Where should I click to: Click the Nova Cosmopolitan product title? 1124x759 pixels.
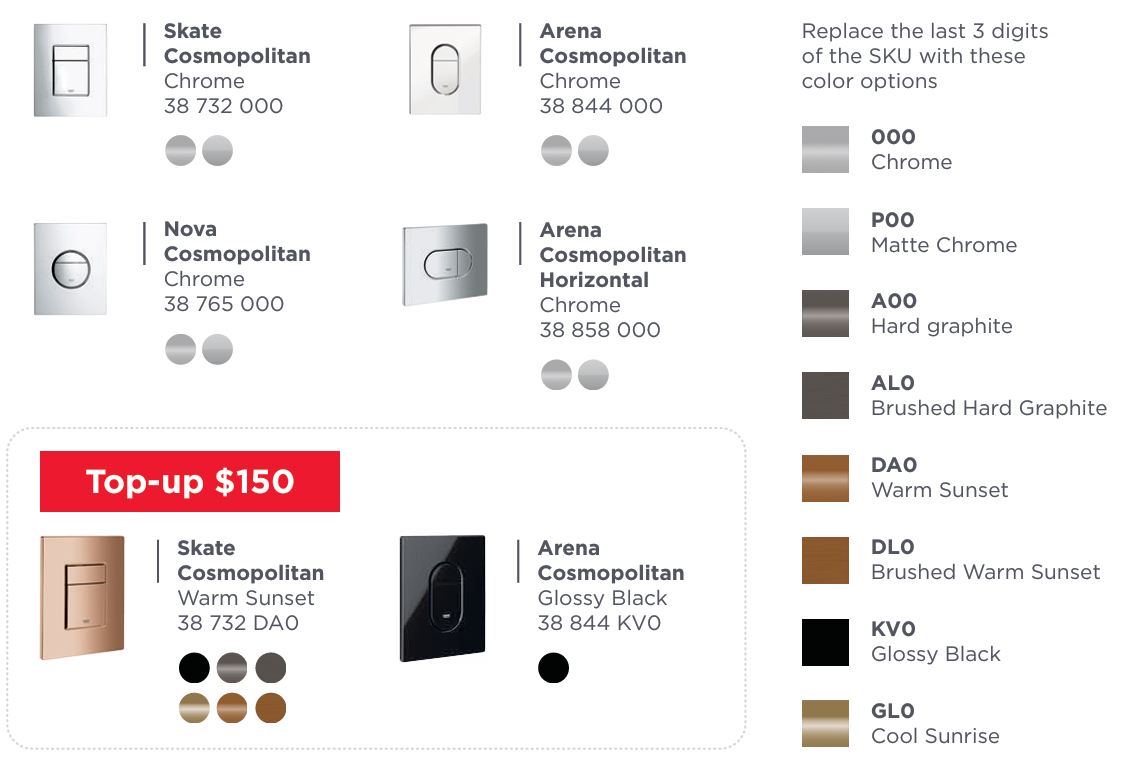(x=237, y=241)
